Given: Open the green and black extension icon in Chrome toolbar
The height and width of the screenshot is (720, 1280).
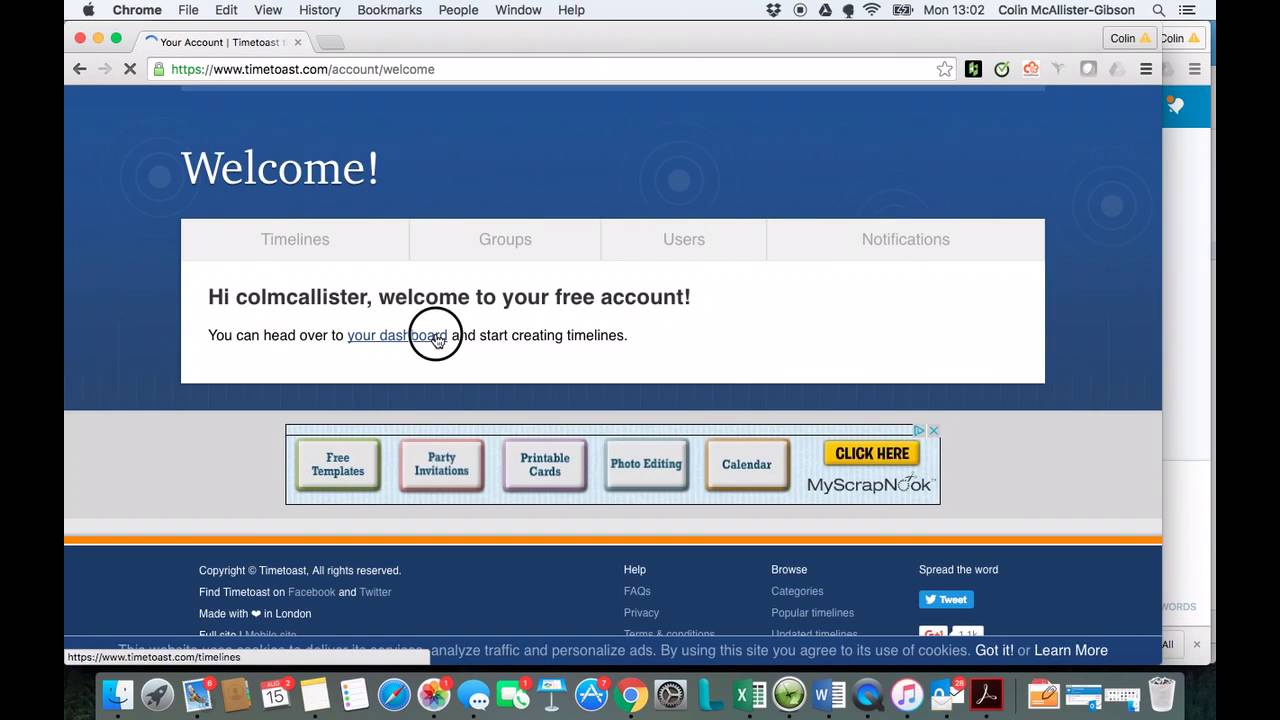Looking at the screenshot, I should 973,69.
